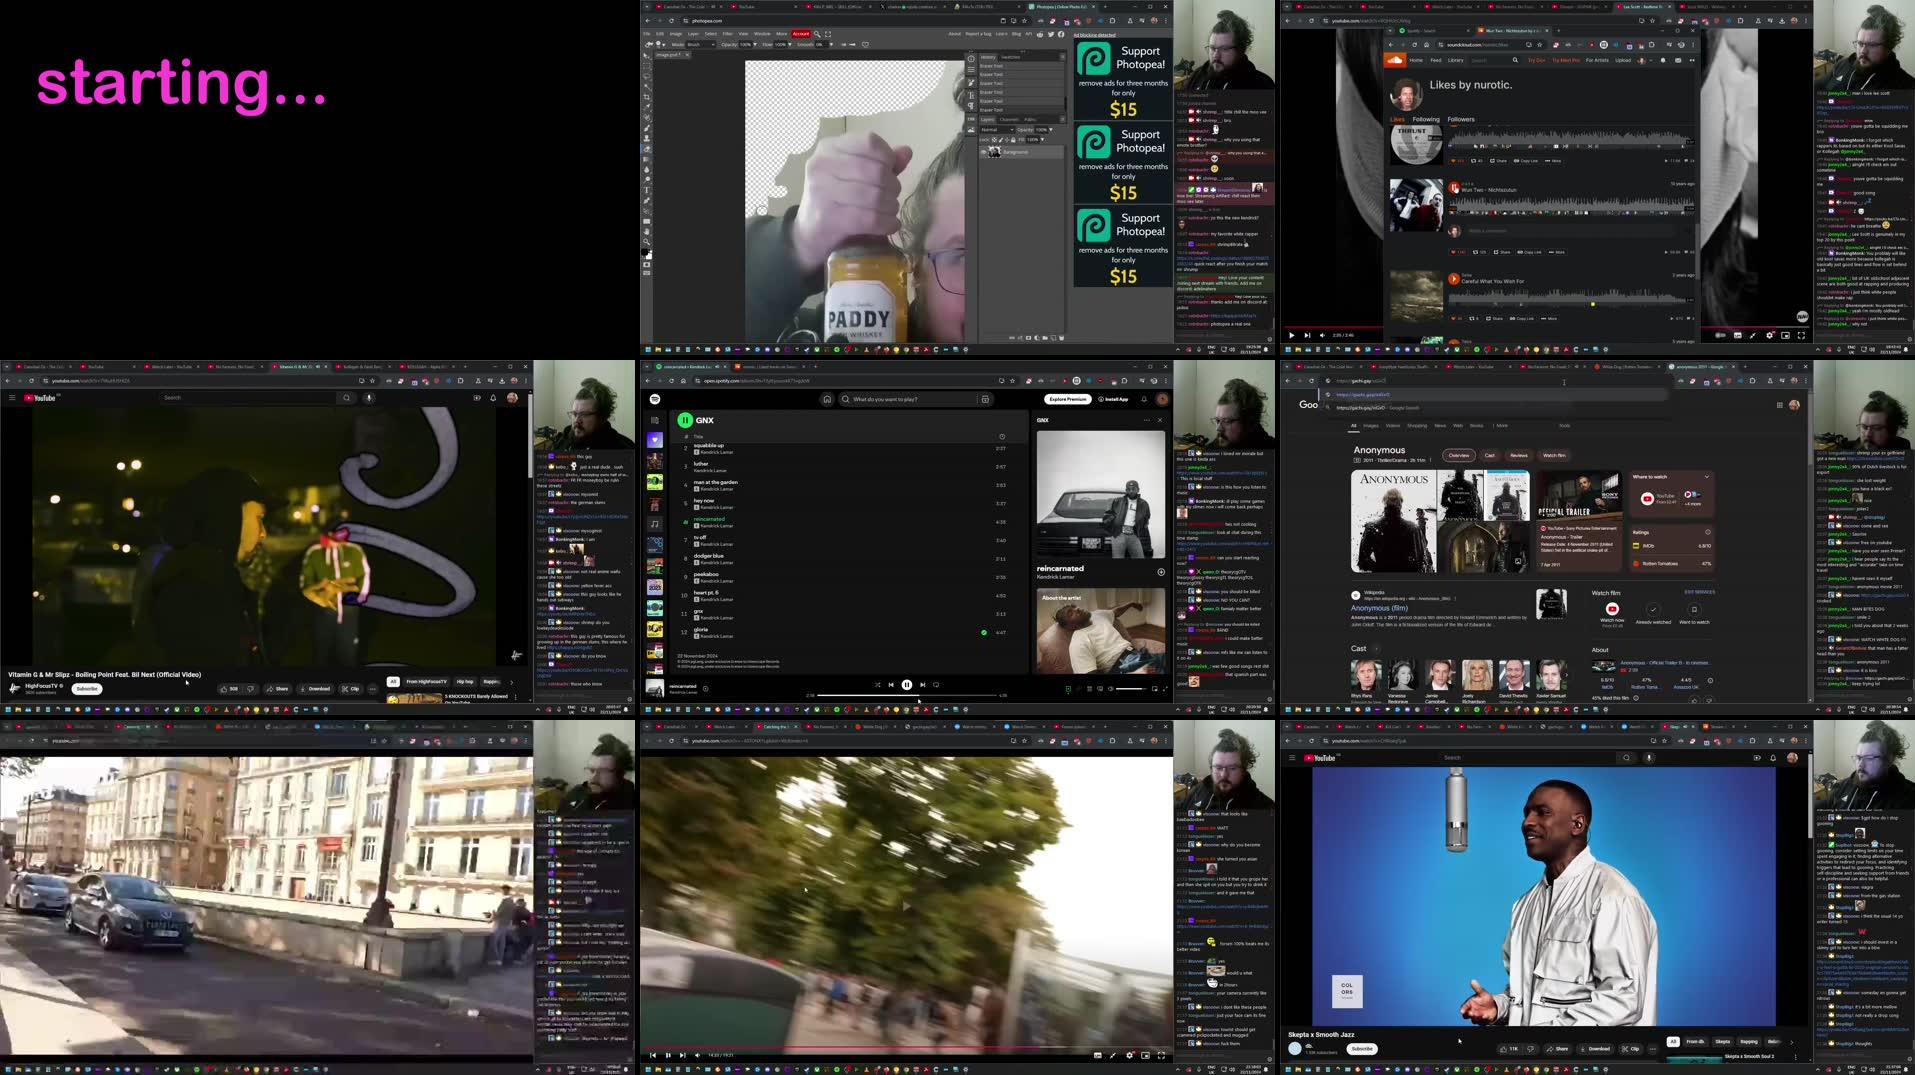Close the GNX now-playing side panel
Viewport: 1915px width, 1075px height.
[1160, 420]
